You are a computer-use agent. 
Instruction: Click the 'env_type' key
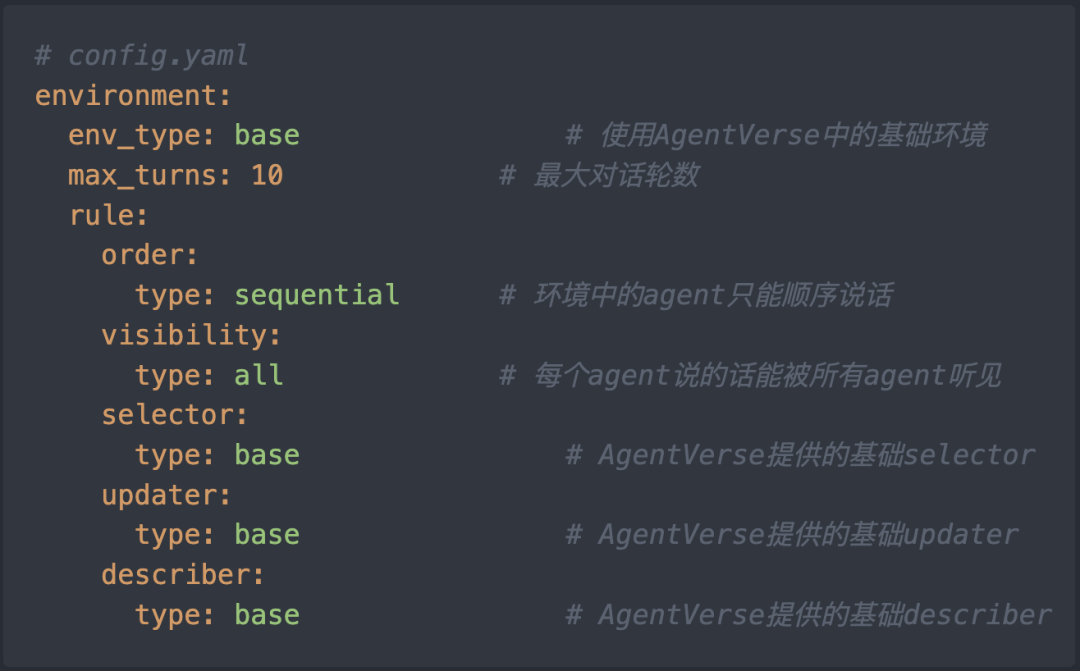pyautogui.click(x=135, y=135)
